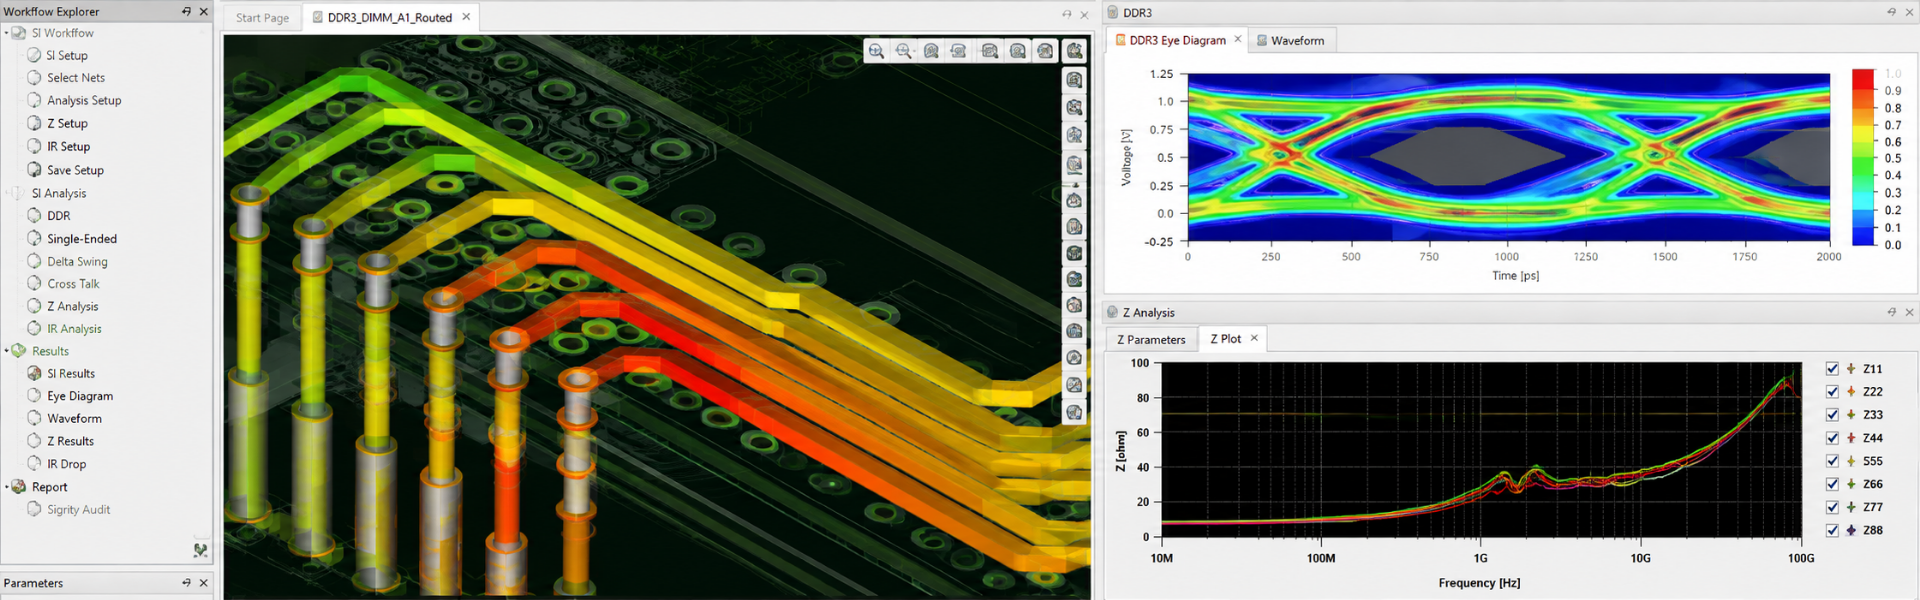Click the 3D routed board view
This screenshot has height=600, width=1920.
[656, 317]
